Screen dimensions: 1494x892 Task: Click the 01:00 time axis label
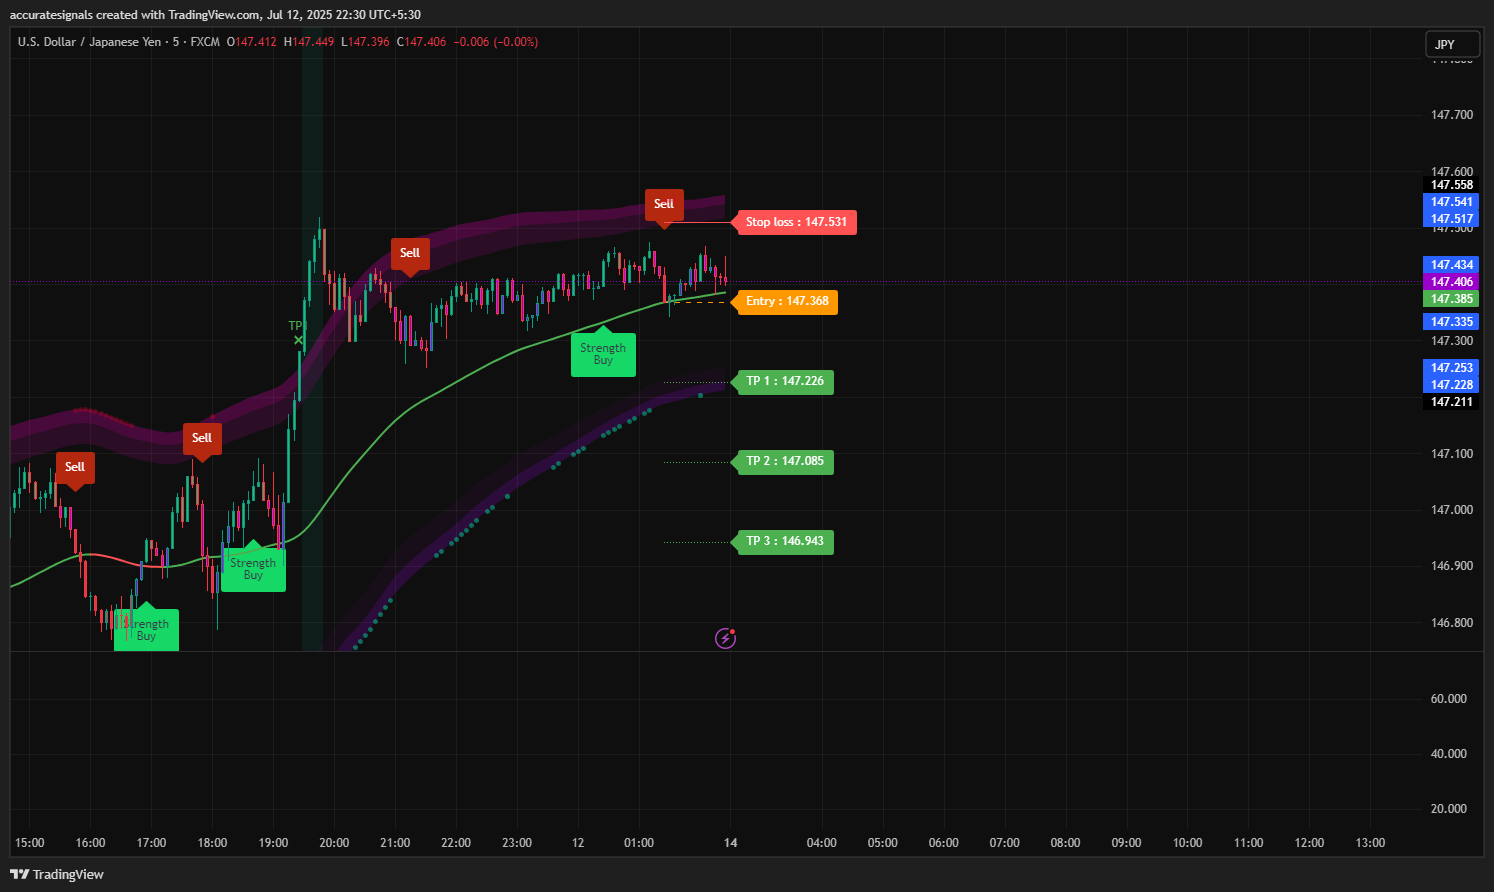coord(639,843)
